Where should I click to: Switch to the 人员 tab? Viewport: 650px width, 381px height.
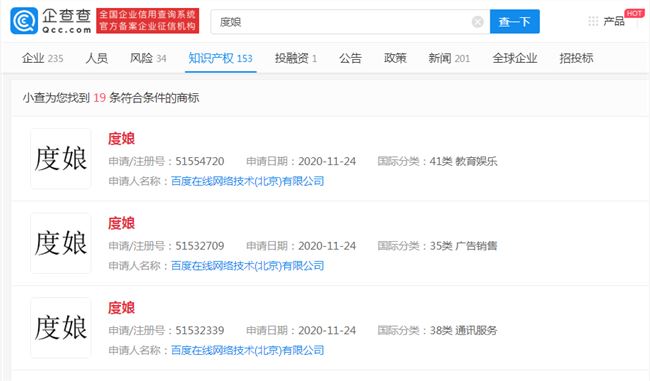coord(97,58)
